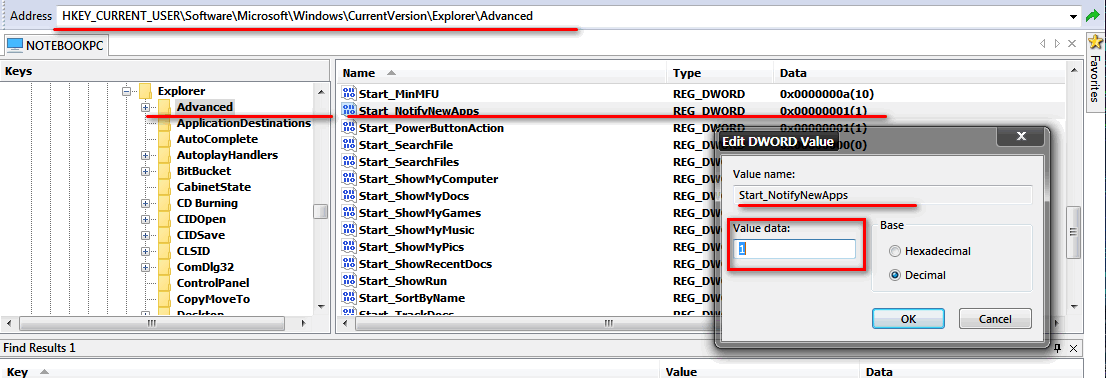This screenshot has width=1106, height=378.
Task: Click the Keys tree scroll-up arrow
Action: pos(321,92)
